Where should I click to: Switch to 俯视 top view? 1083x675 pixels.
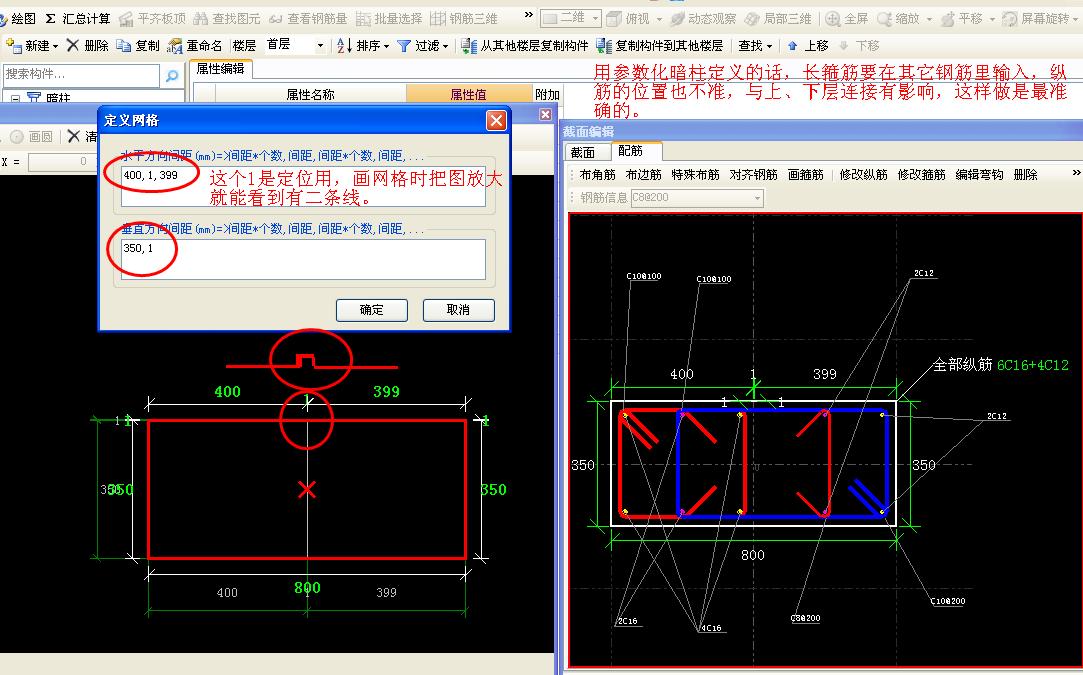pyautogui.click(x=629, y=19)
